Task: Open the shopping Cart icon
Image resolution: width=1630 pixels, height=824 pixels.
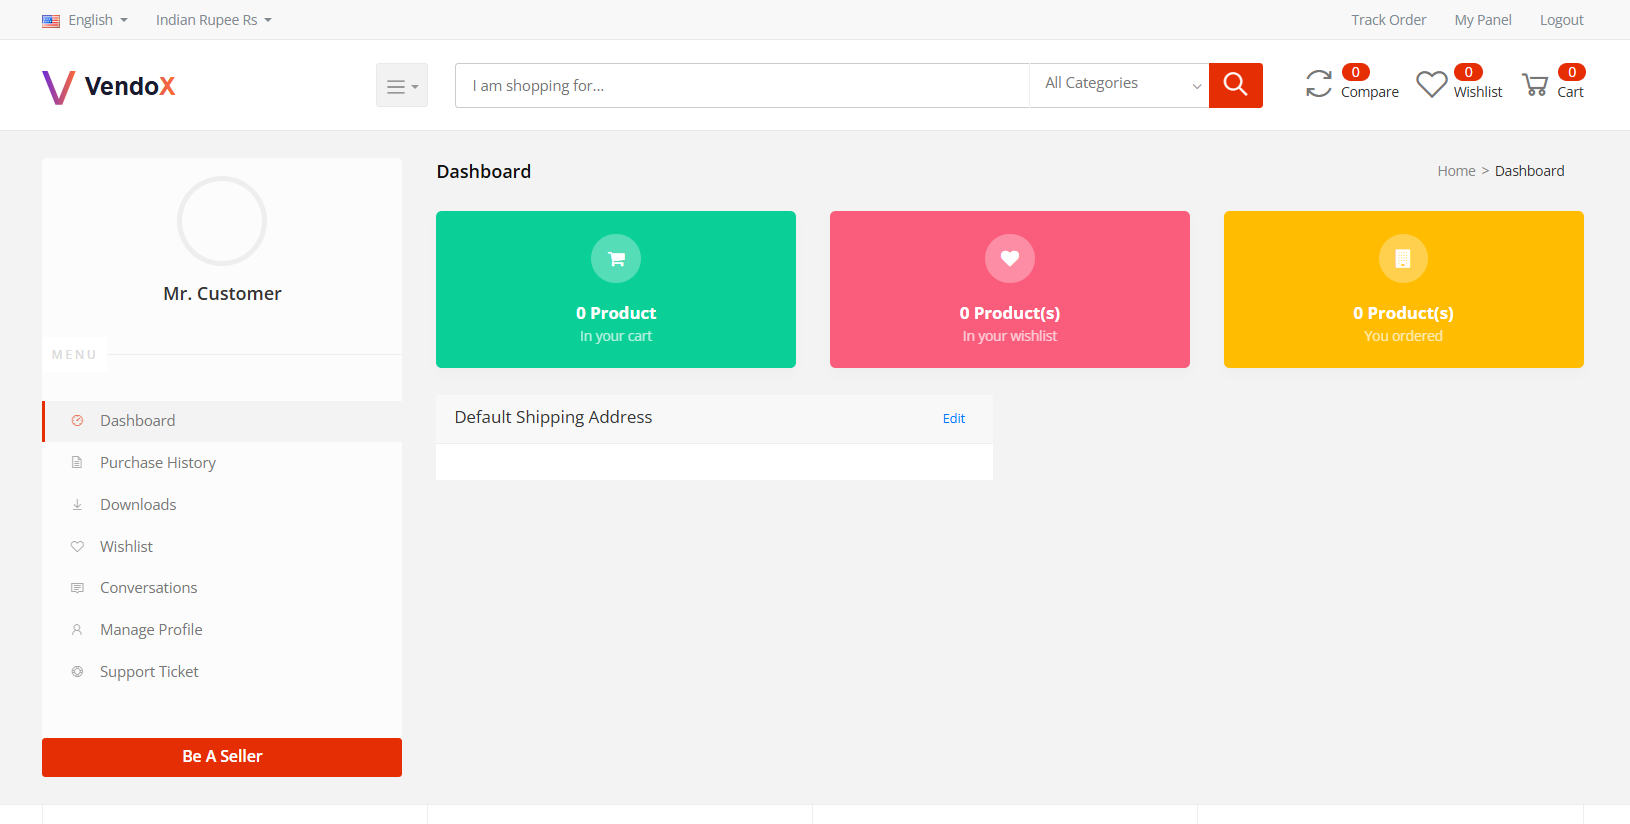Action: 1535,85
